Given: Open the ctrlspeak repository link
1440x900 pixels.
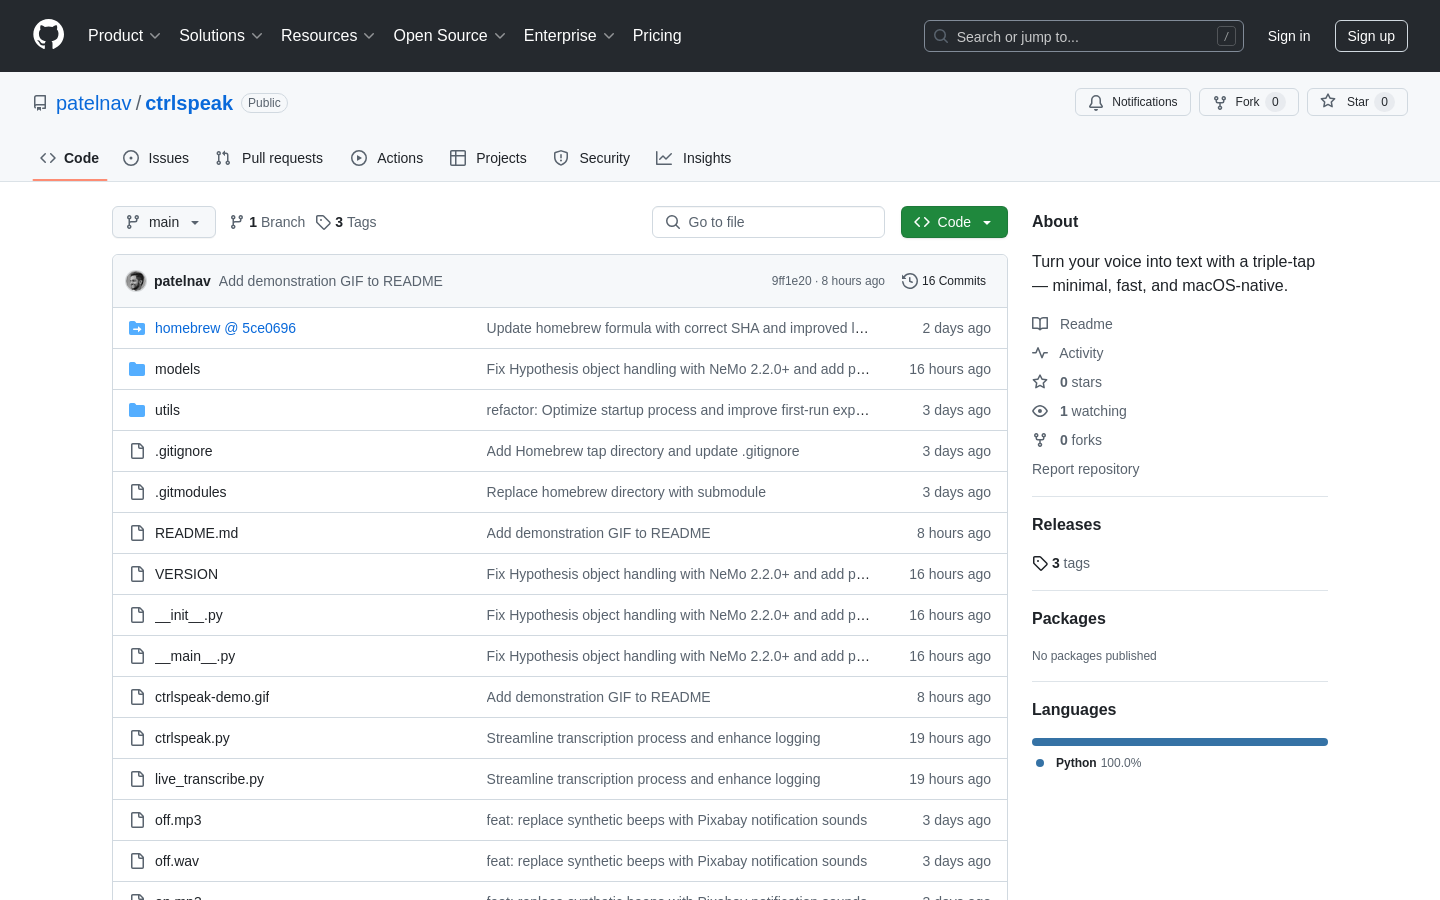Looking at the screenshot, I should (x=189, y=103).
